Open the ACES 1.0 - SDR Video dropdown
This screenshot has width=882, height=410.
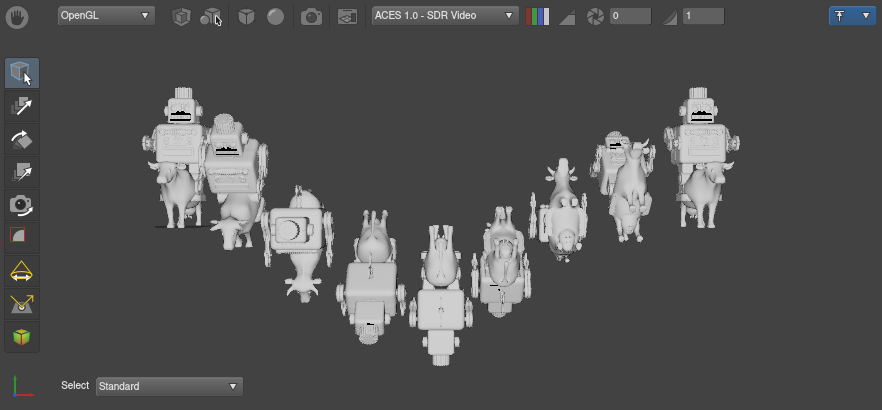coord(444,16)
